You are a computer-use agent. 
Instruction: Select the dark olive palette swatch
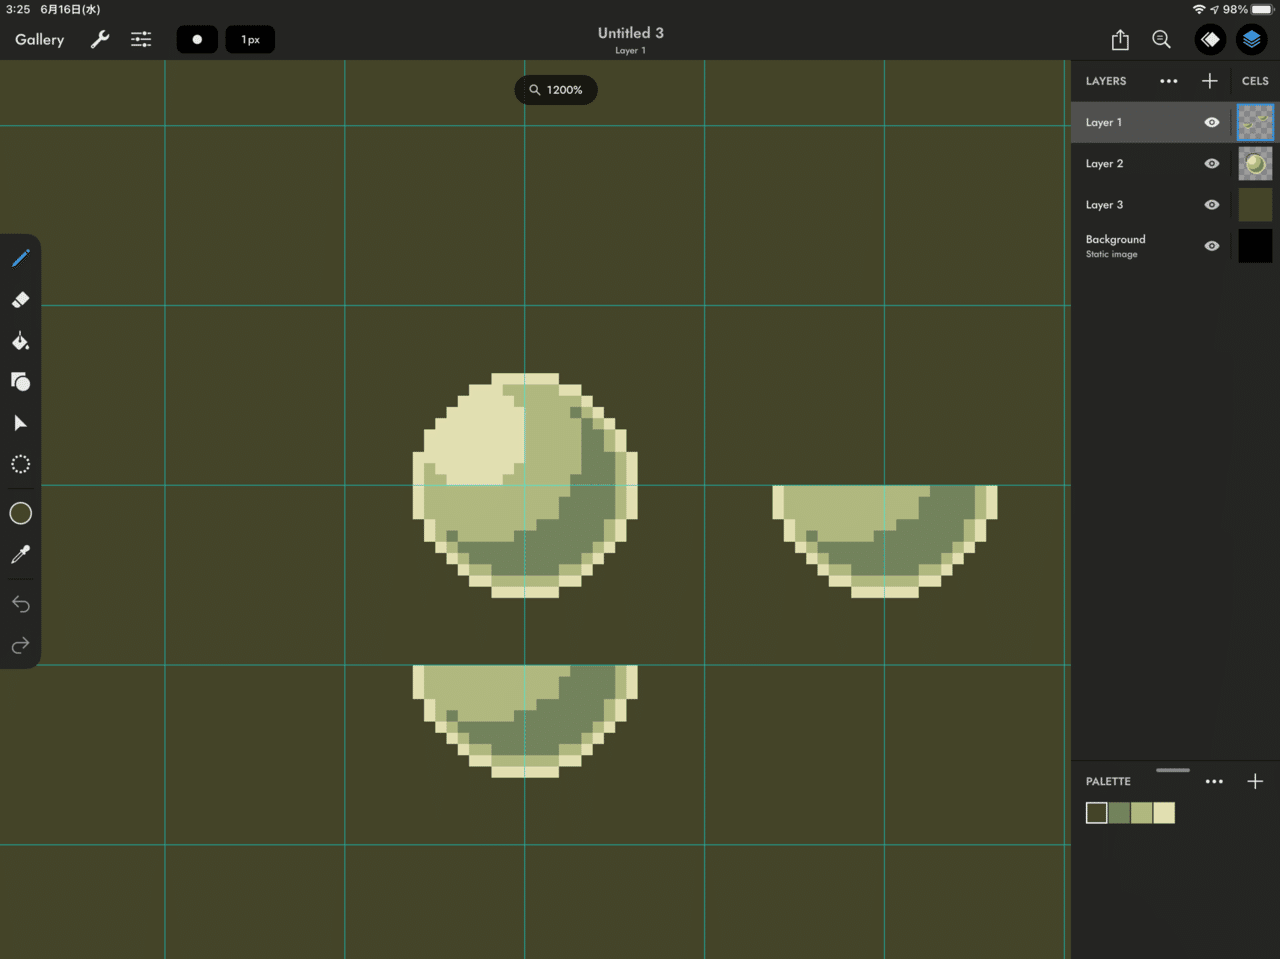tap(1097, 813)
